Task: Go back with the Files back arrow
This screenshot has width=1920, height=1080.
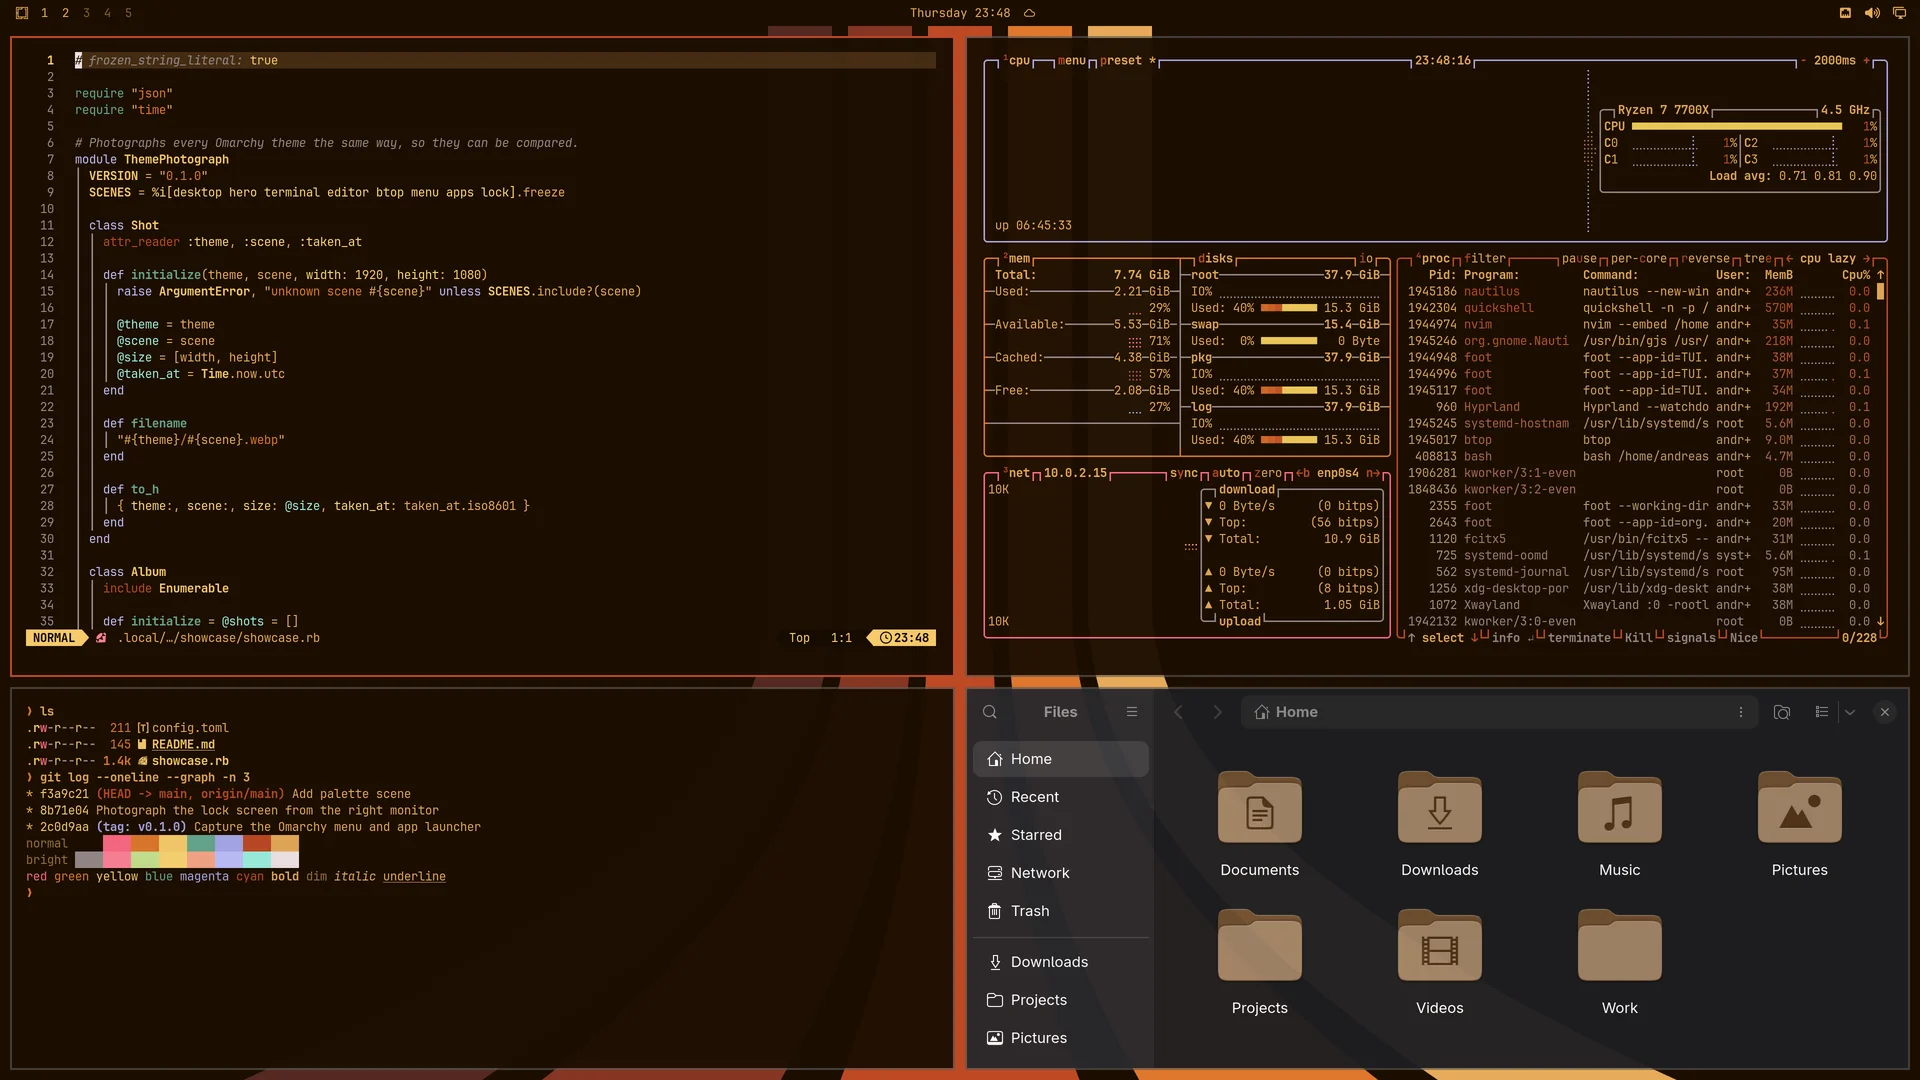Action: 1178,712
